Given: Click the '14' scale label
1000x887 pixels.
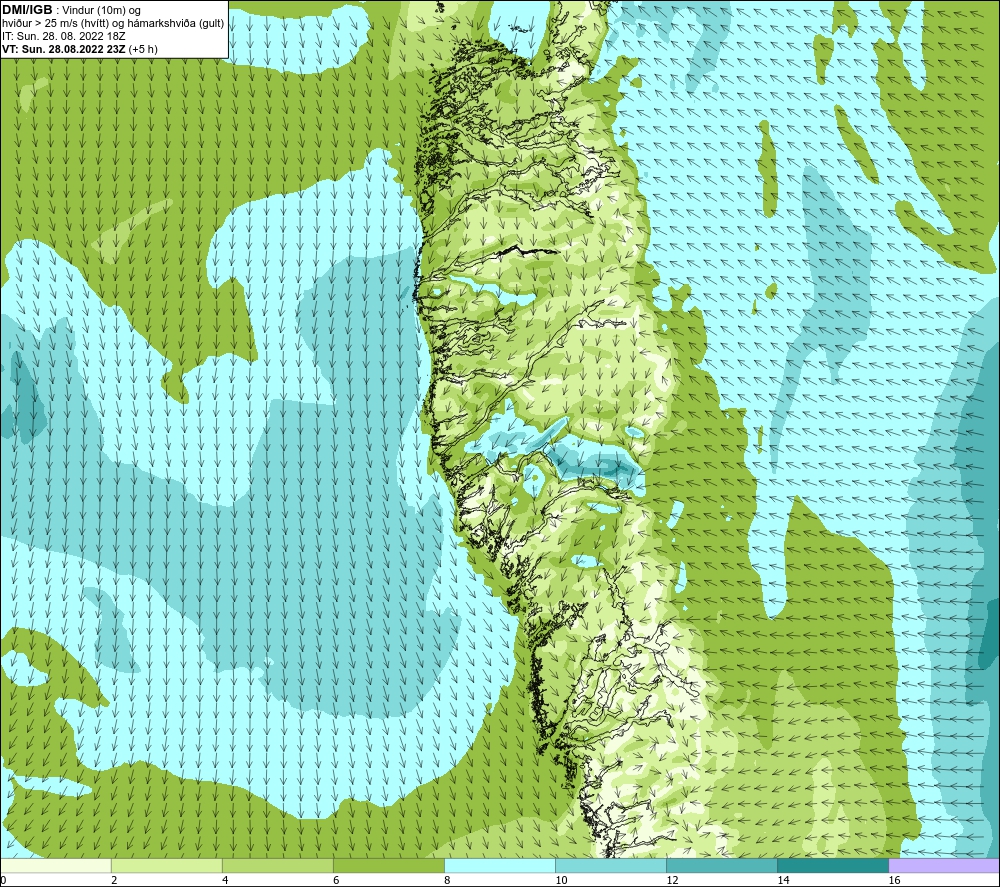Looking at the screenshot, I should click(783, 880).
